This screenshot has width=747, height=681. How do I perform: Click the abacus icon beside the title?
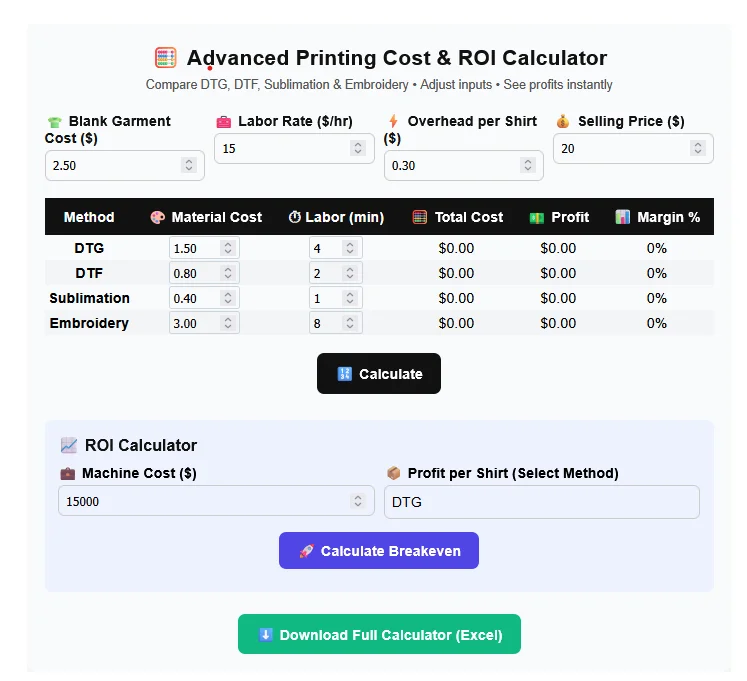coord(166,58)
